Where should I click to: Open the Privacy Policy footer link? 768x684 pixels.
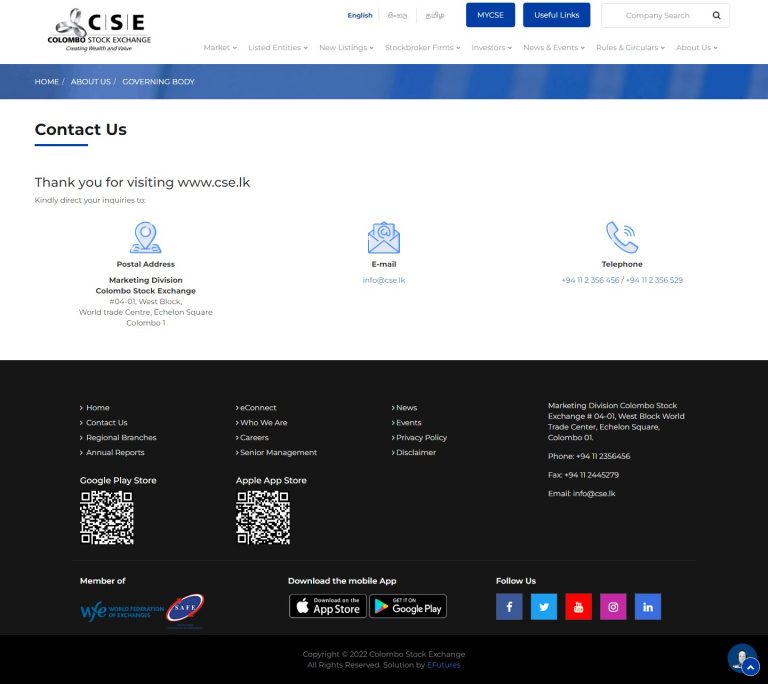click(x=421, y=437)
